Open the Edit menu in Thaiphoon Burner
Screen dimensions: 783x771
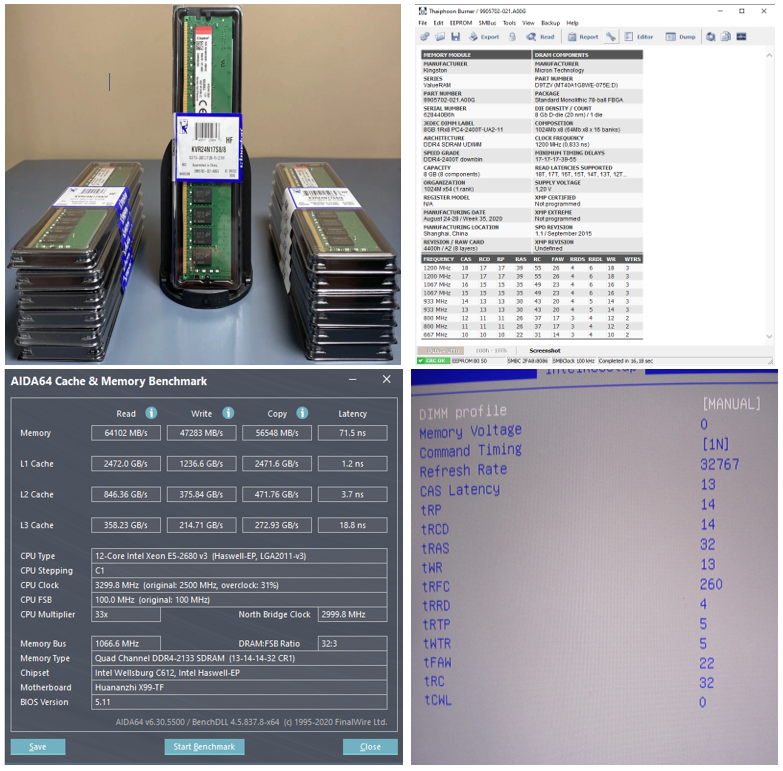coord(438,23)
